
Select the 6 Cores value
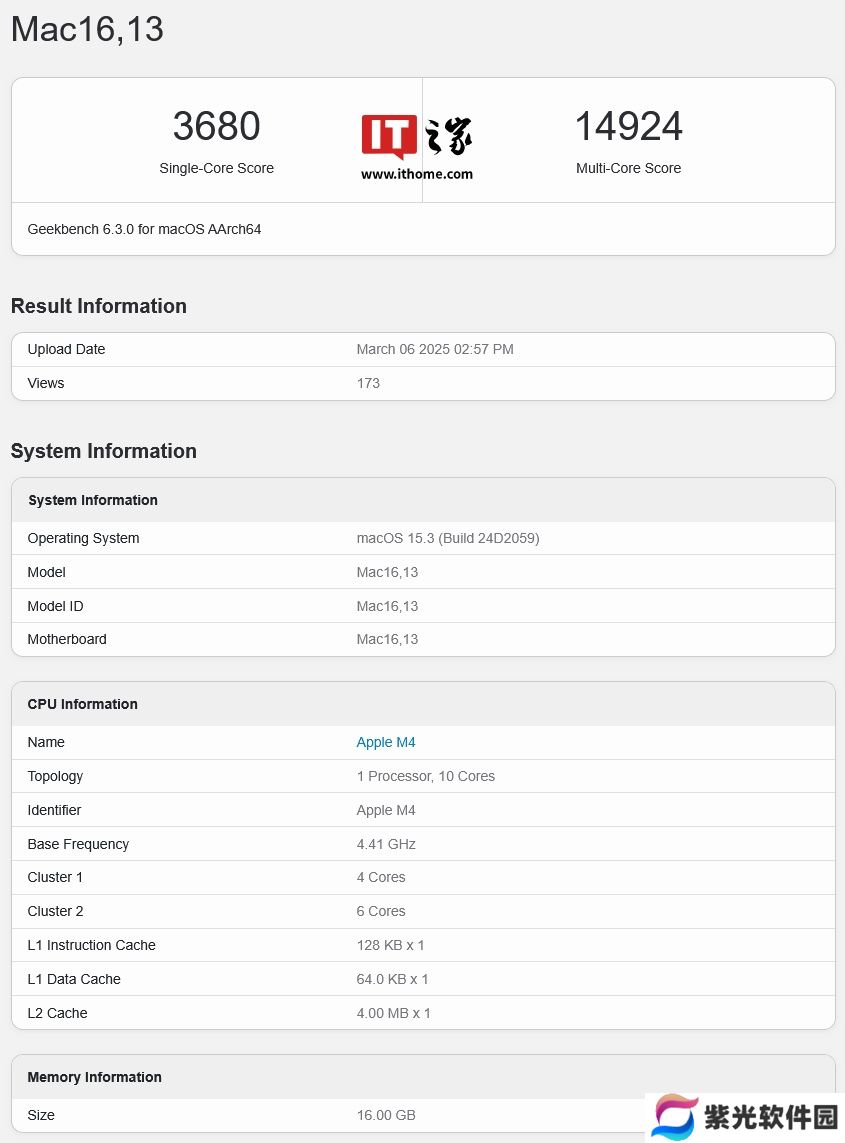[381, 911]
